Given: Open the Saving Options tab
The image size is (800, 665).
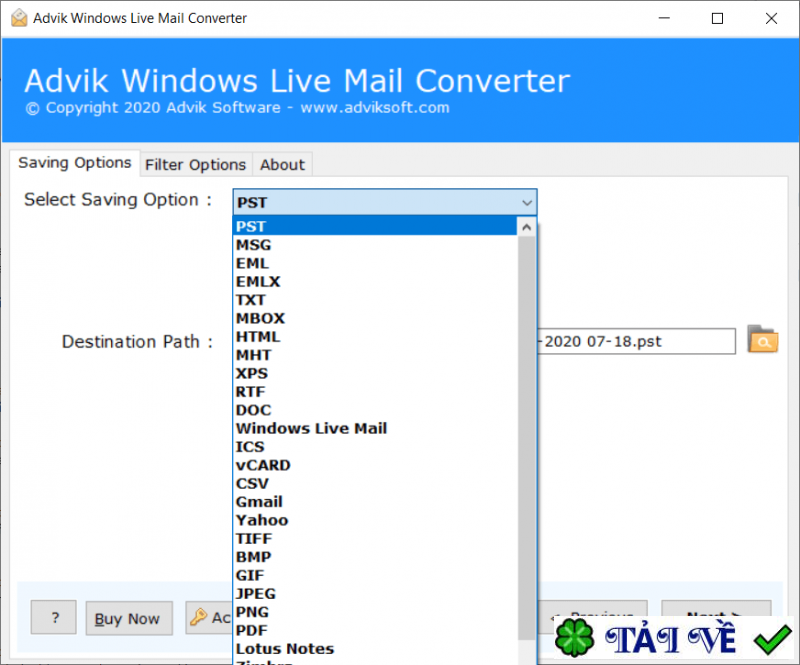Looking at the screenshot, I should click(x=74, y=163).
